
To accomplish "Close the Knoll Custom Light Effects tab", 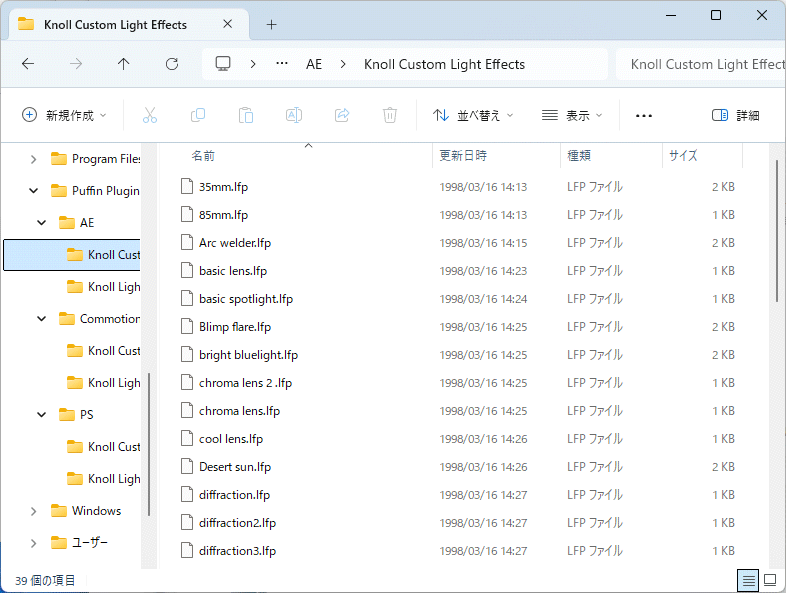I will 228,24.
